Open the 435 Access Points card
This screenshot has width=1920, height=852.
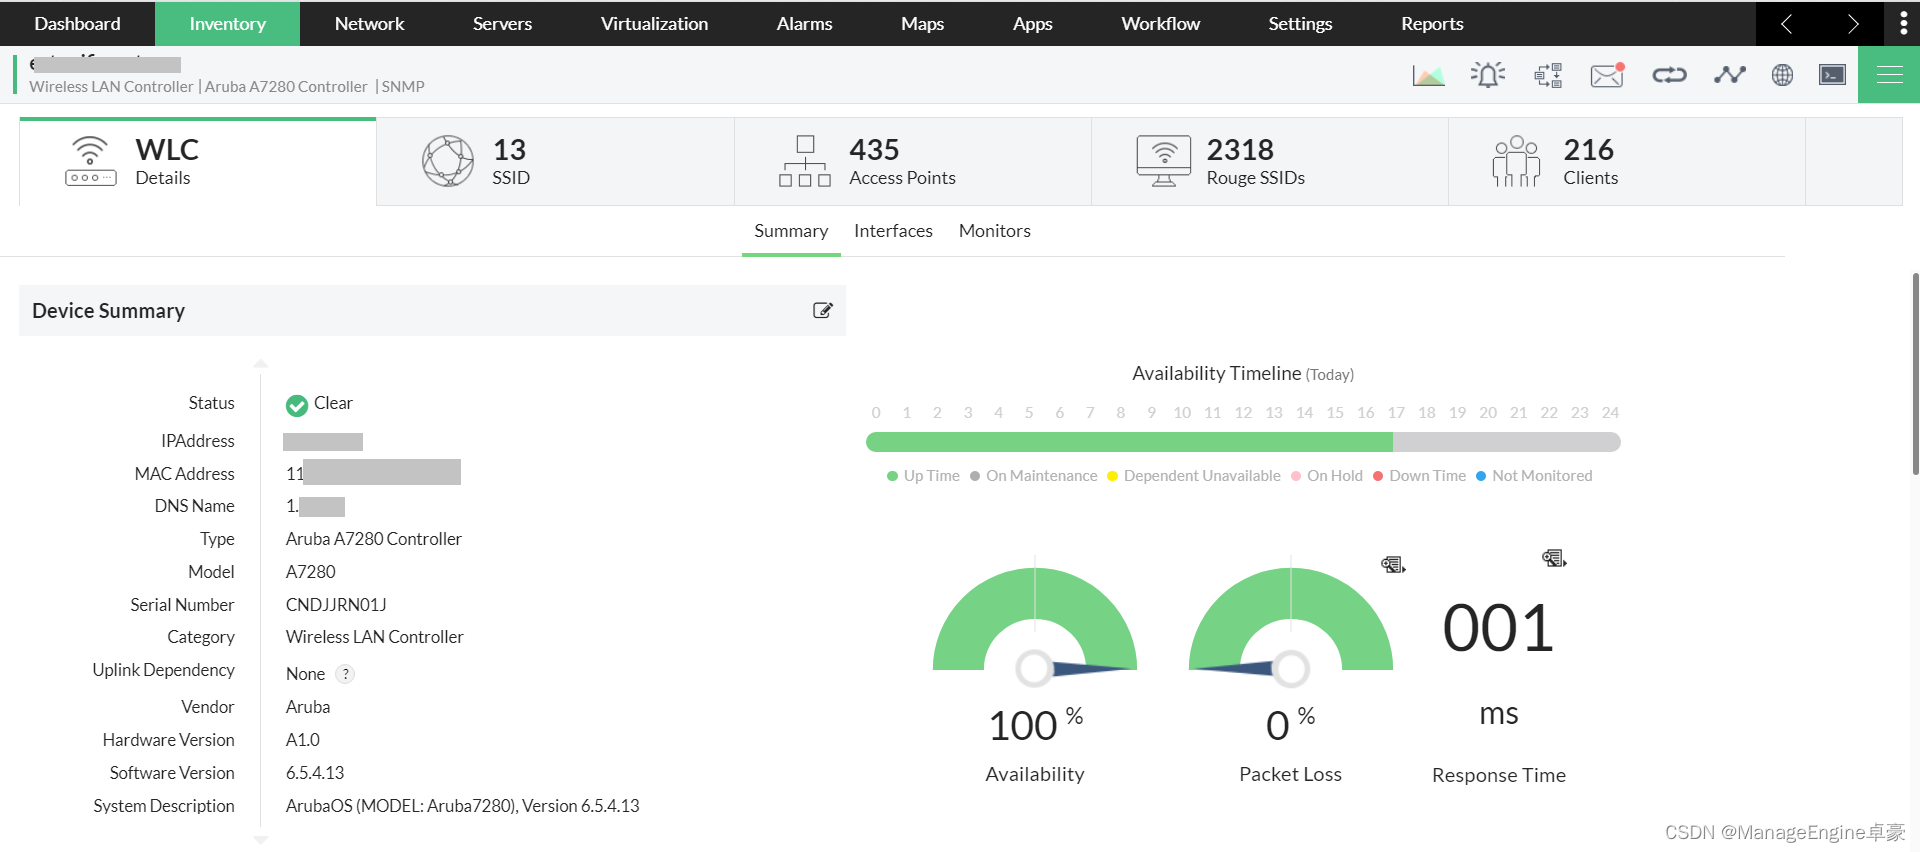(x=913, y=162)
